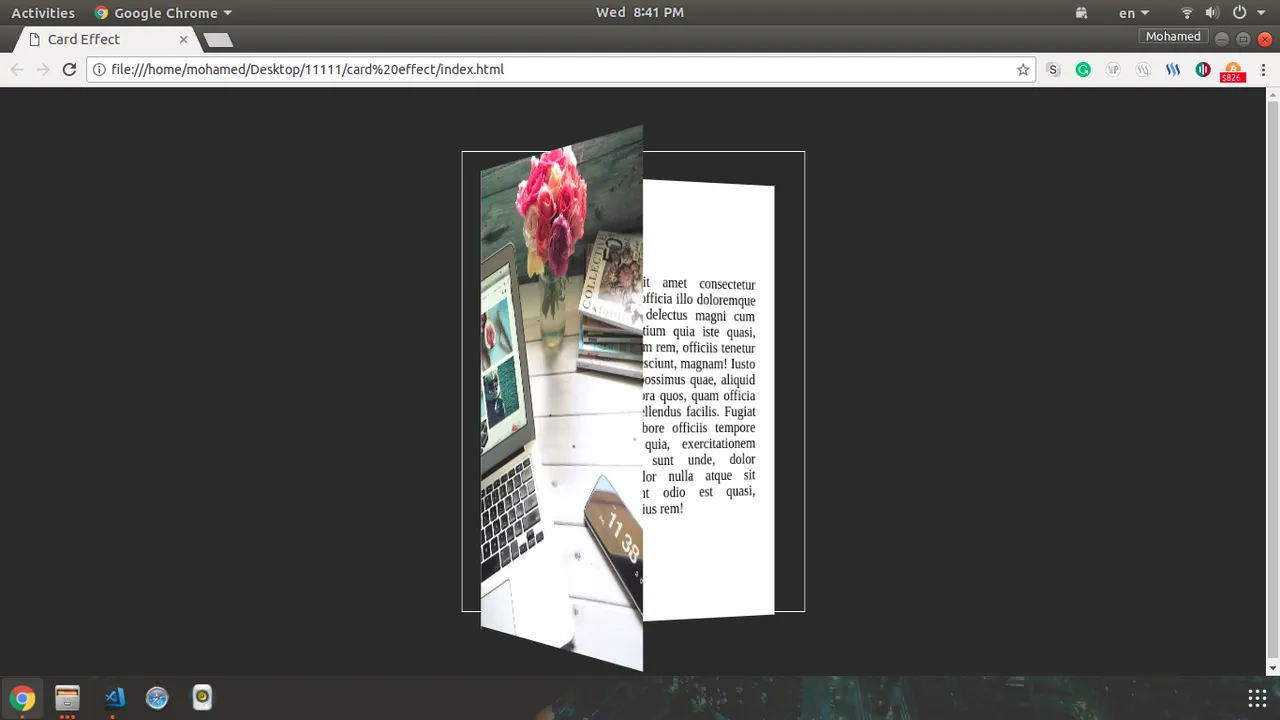Image resolution: width=1280 pixels, height=720 pixels.
Task: Click the words 'amet consectetur' in the card
Action: (x=708, y=284)
